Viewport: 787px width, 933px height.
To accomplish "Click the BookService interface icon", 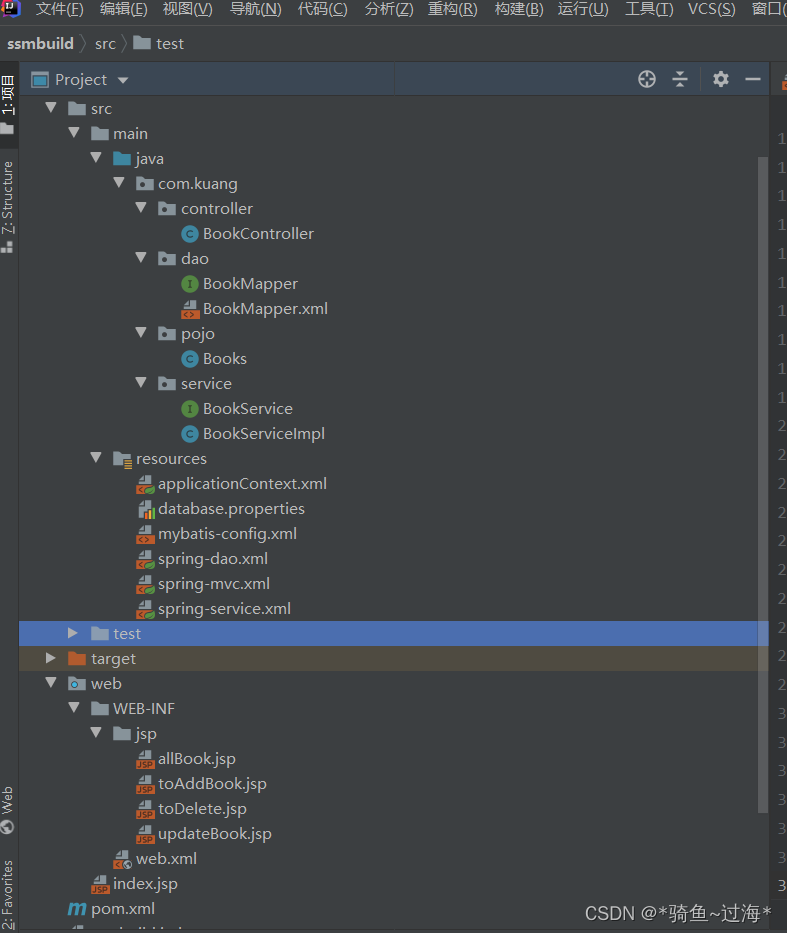I will click(190, 409).
